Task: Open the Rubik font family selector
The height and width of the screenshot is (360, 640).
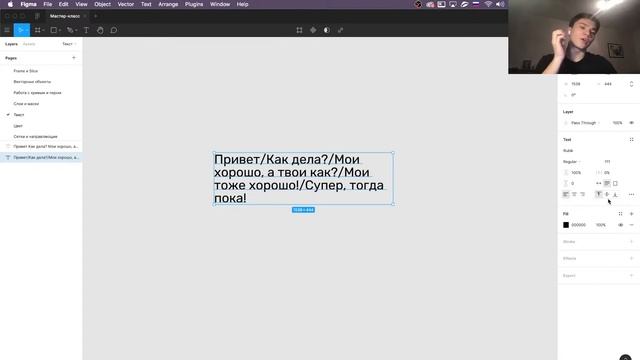Action: point(568,151)
